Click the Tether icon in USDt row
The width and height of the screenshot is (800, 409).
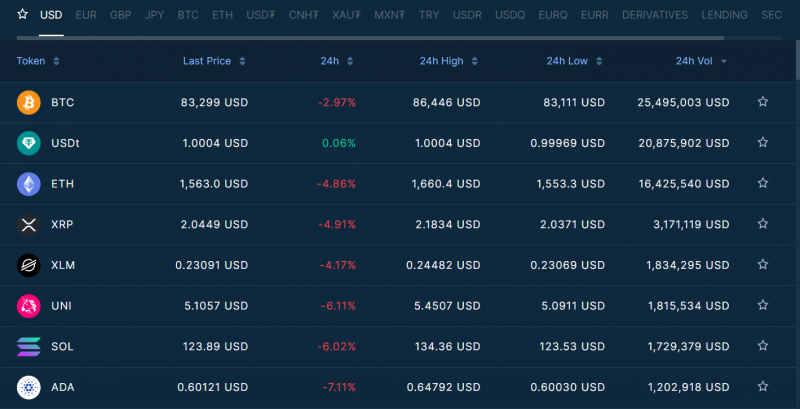point(29,143)
